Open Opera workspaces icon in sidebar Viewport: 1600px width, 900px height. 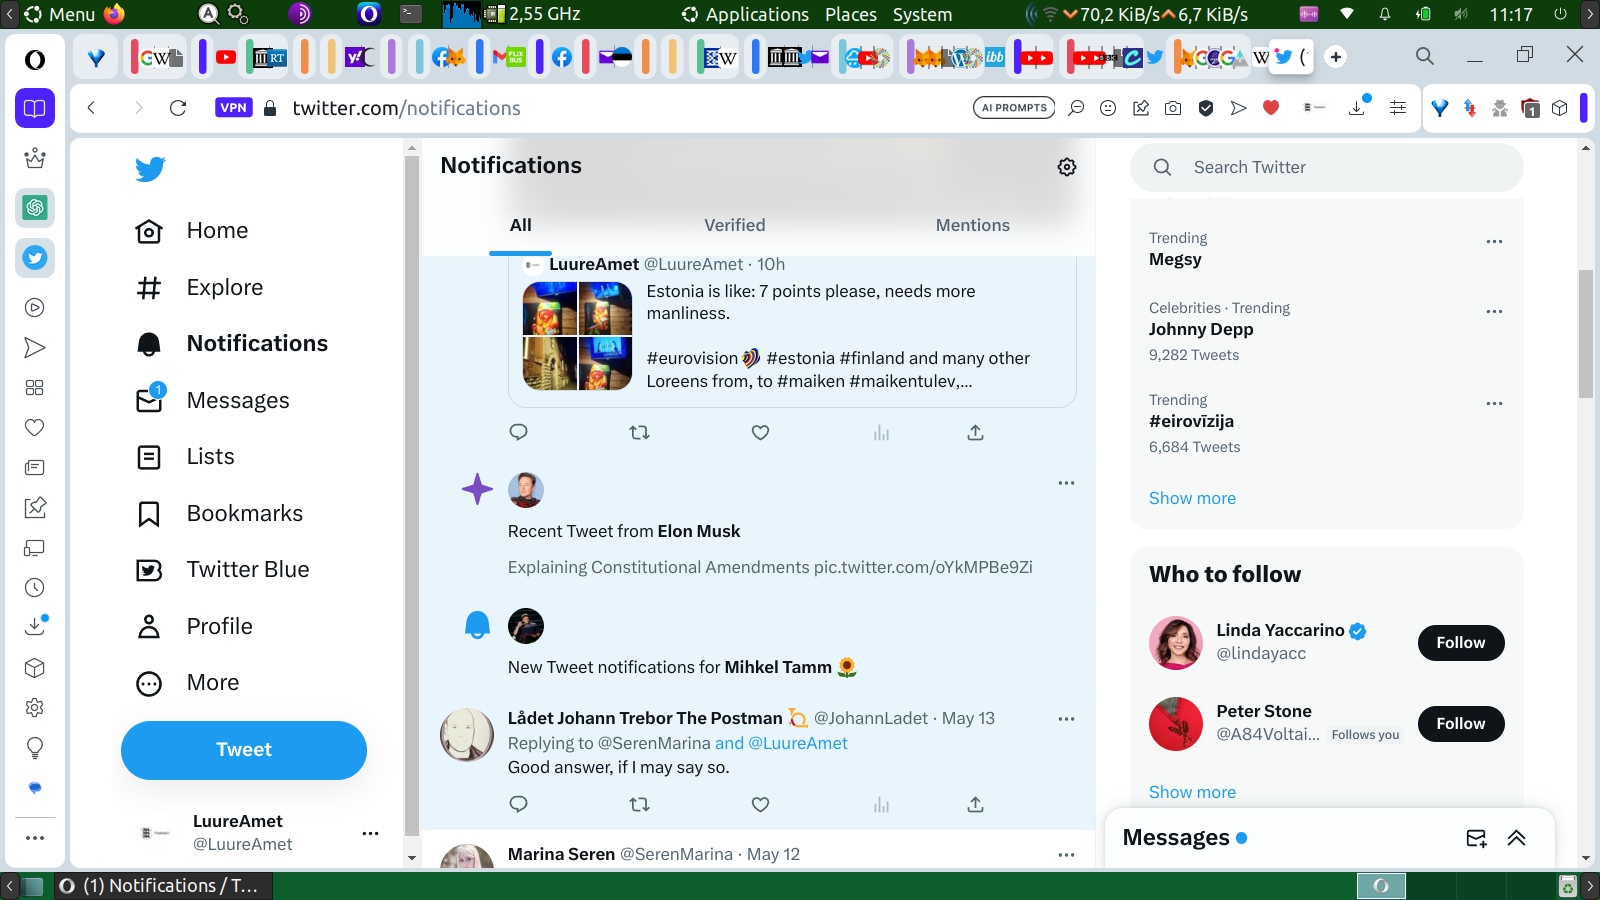(x=35, y=108)
